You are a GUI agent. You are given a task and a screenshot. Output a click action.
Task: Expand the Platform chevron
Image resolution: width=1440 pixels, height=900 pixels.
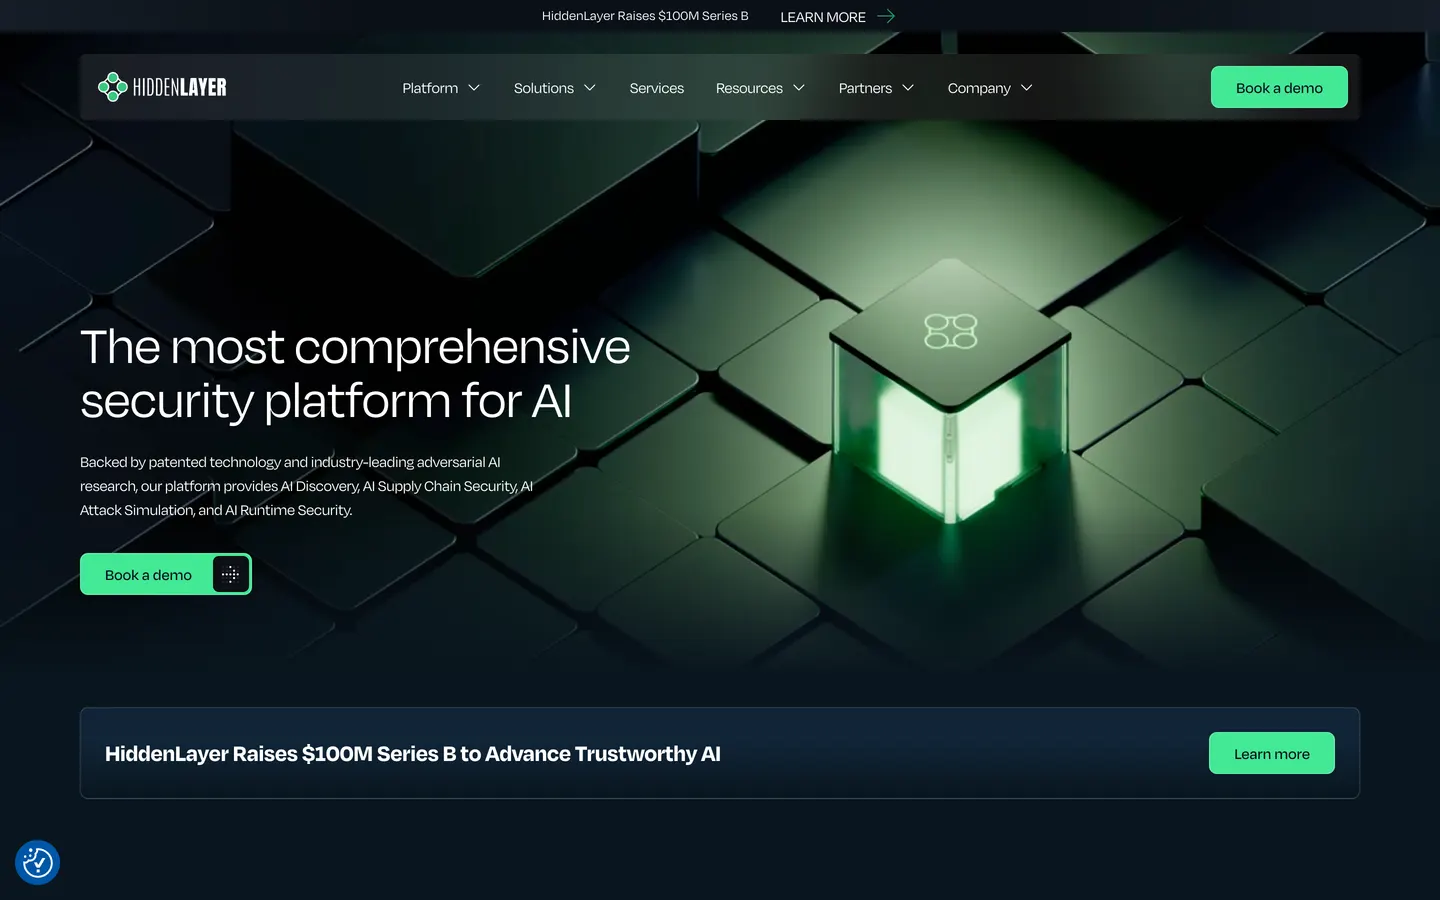point(474,88)
